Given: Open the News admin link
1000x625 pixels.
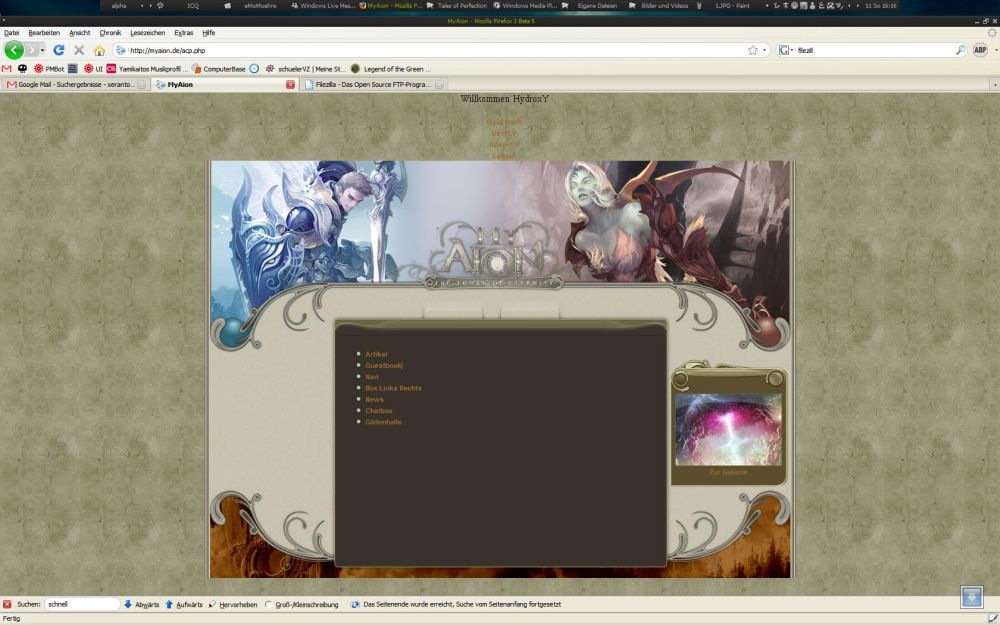Looking at the screenshot, I should tap(374, 399).
